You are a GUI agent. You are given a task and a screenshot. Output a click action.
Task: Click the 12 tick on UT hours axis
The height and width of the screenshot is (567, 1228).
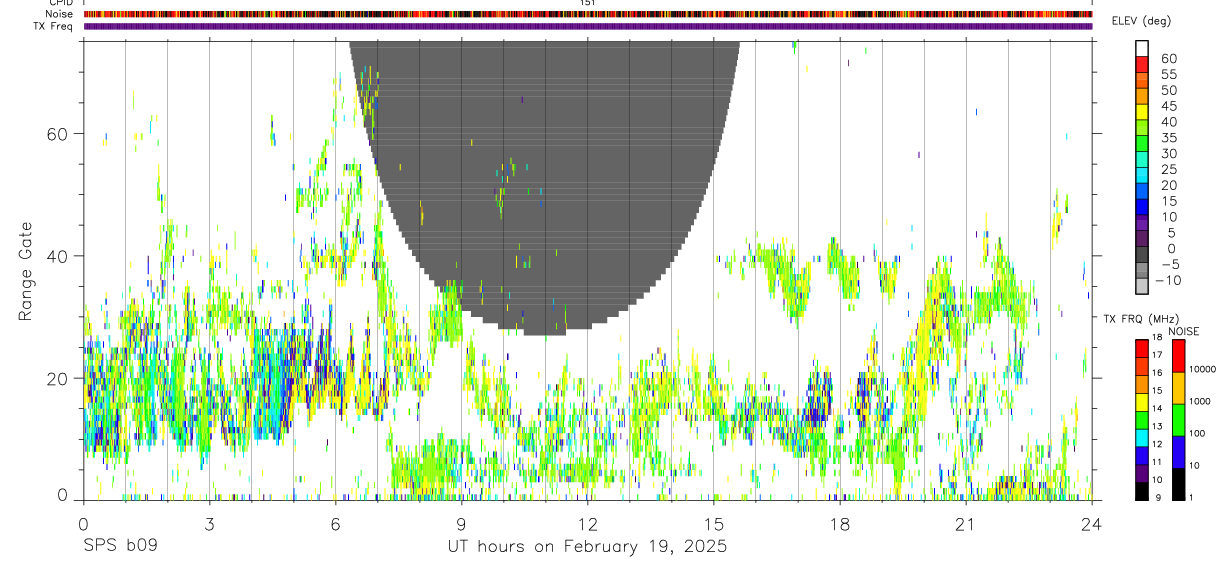(x=587, y=524)
